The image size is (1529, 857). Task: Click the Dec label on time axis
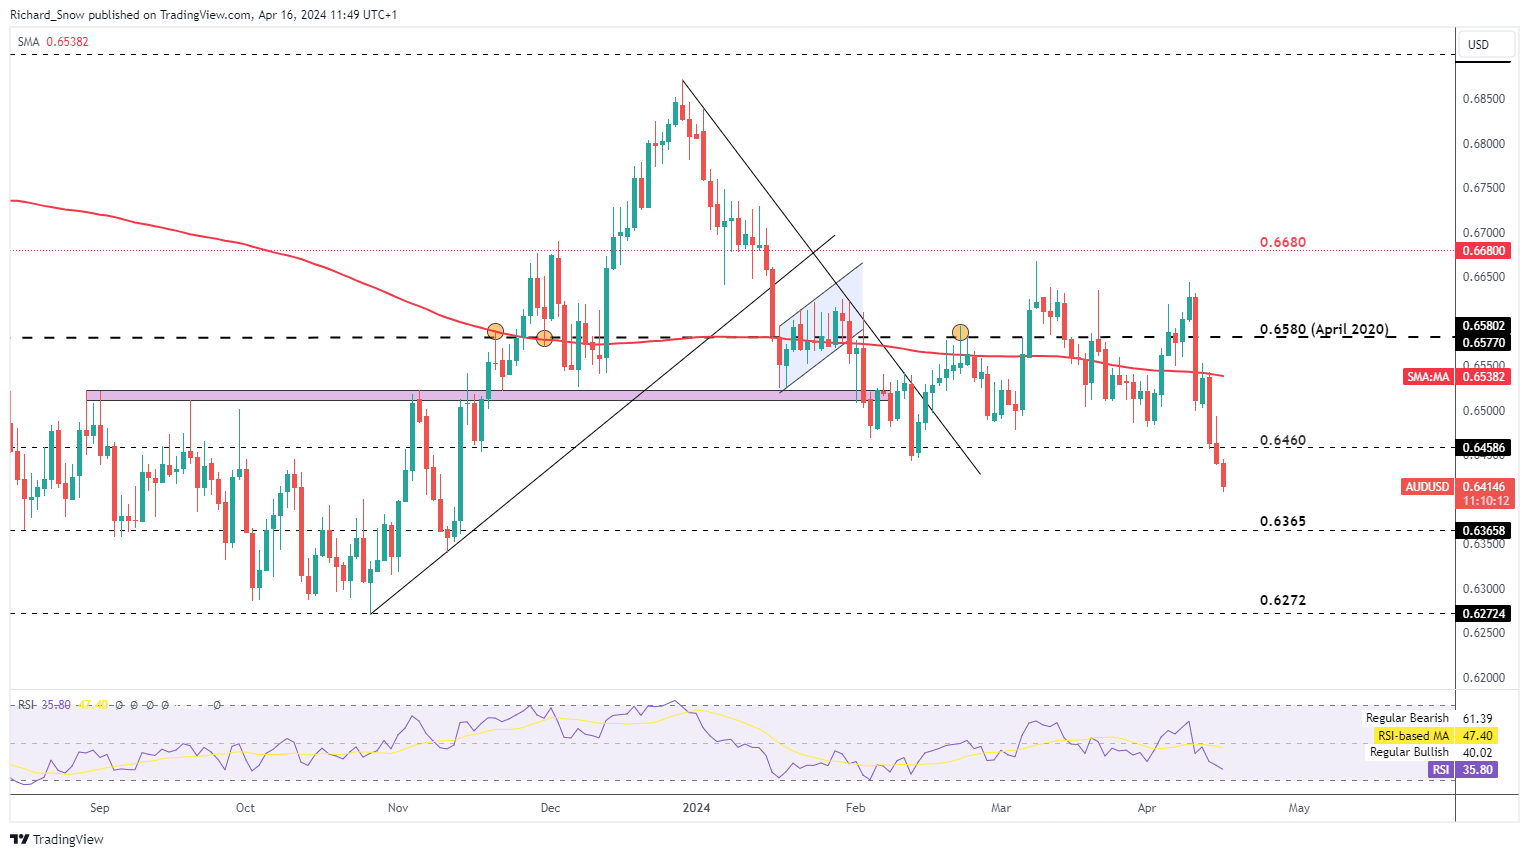coord(550,808)
